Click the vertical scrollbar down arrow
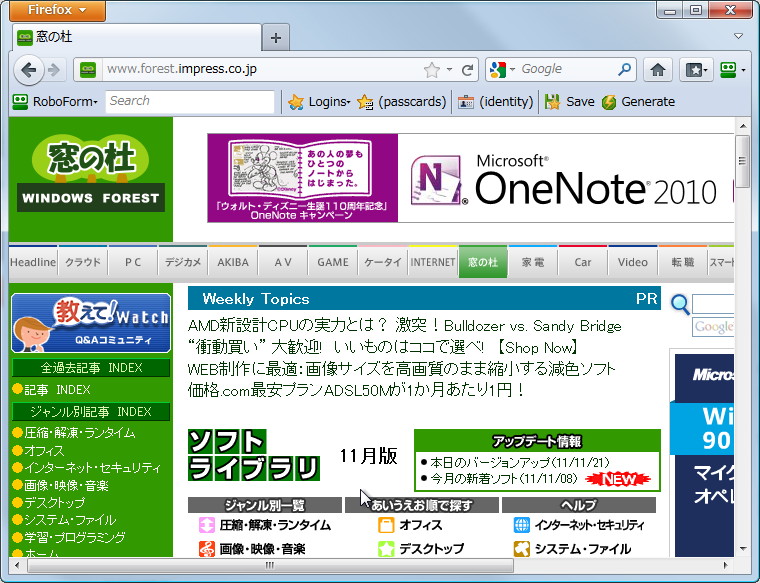The image size is (760, 583). [x=743, y=549]
